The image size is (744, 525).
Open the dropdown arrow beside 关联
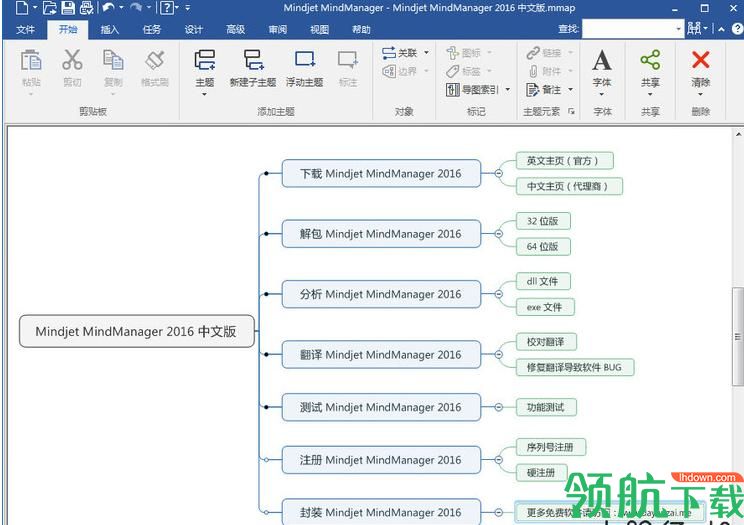coord(426,53)
